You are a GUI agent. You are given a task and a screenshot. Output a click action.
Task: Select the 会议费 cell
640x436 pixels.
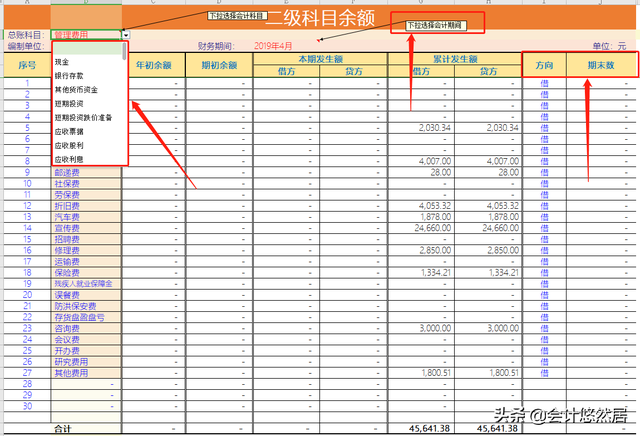86,340
